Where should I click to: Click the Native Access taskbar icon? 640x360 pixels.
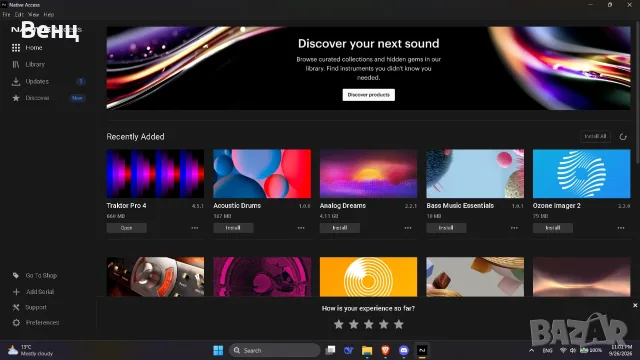(422, 351)
